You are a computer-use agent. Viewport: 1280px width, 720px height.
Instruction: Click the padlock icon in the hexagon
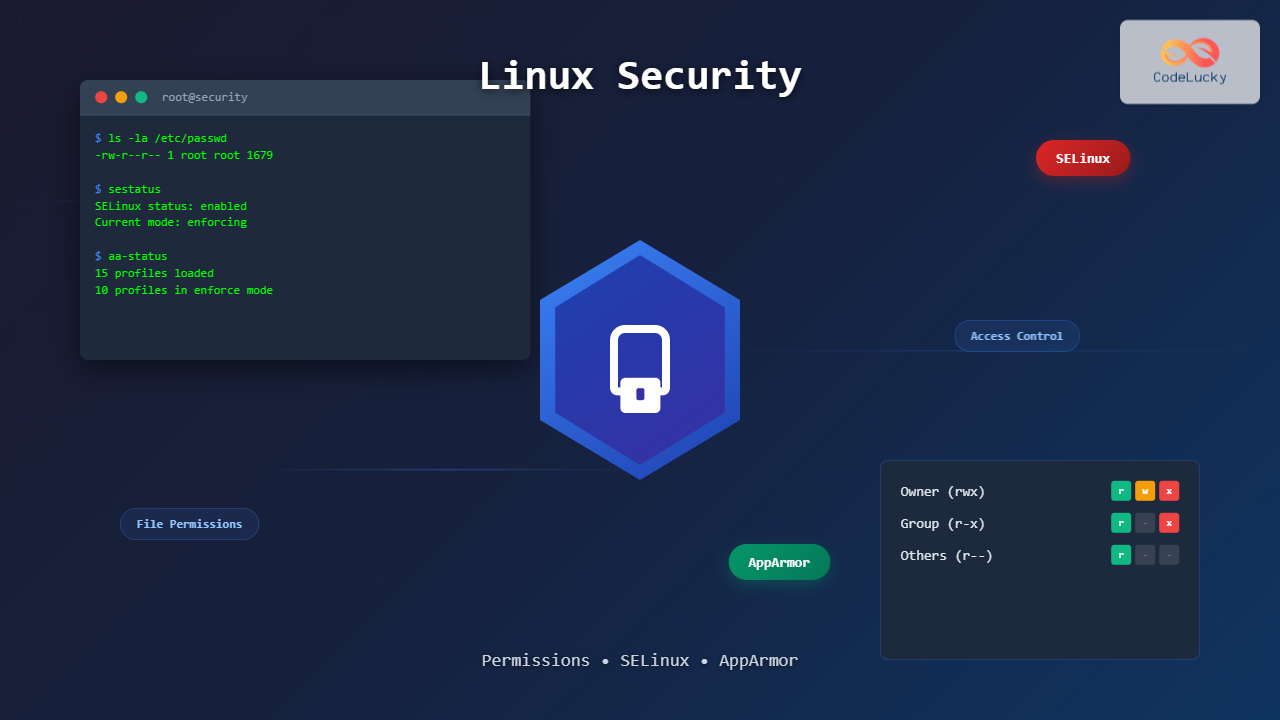tap(640, 369)
